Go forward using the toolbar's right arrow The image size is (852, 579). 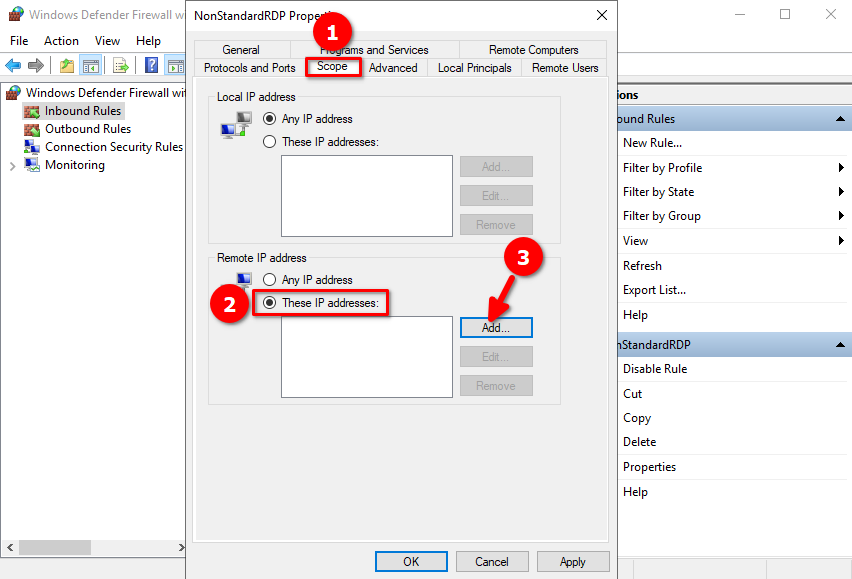pyautogui.click(x=36, y=66)
